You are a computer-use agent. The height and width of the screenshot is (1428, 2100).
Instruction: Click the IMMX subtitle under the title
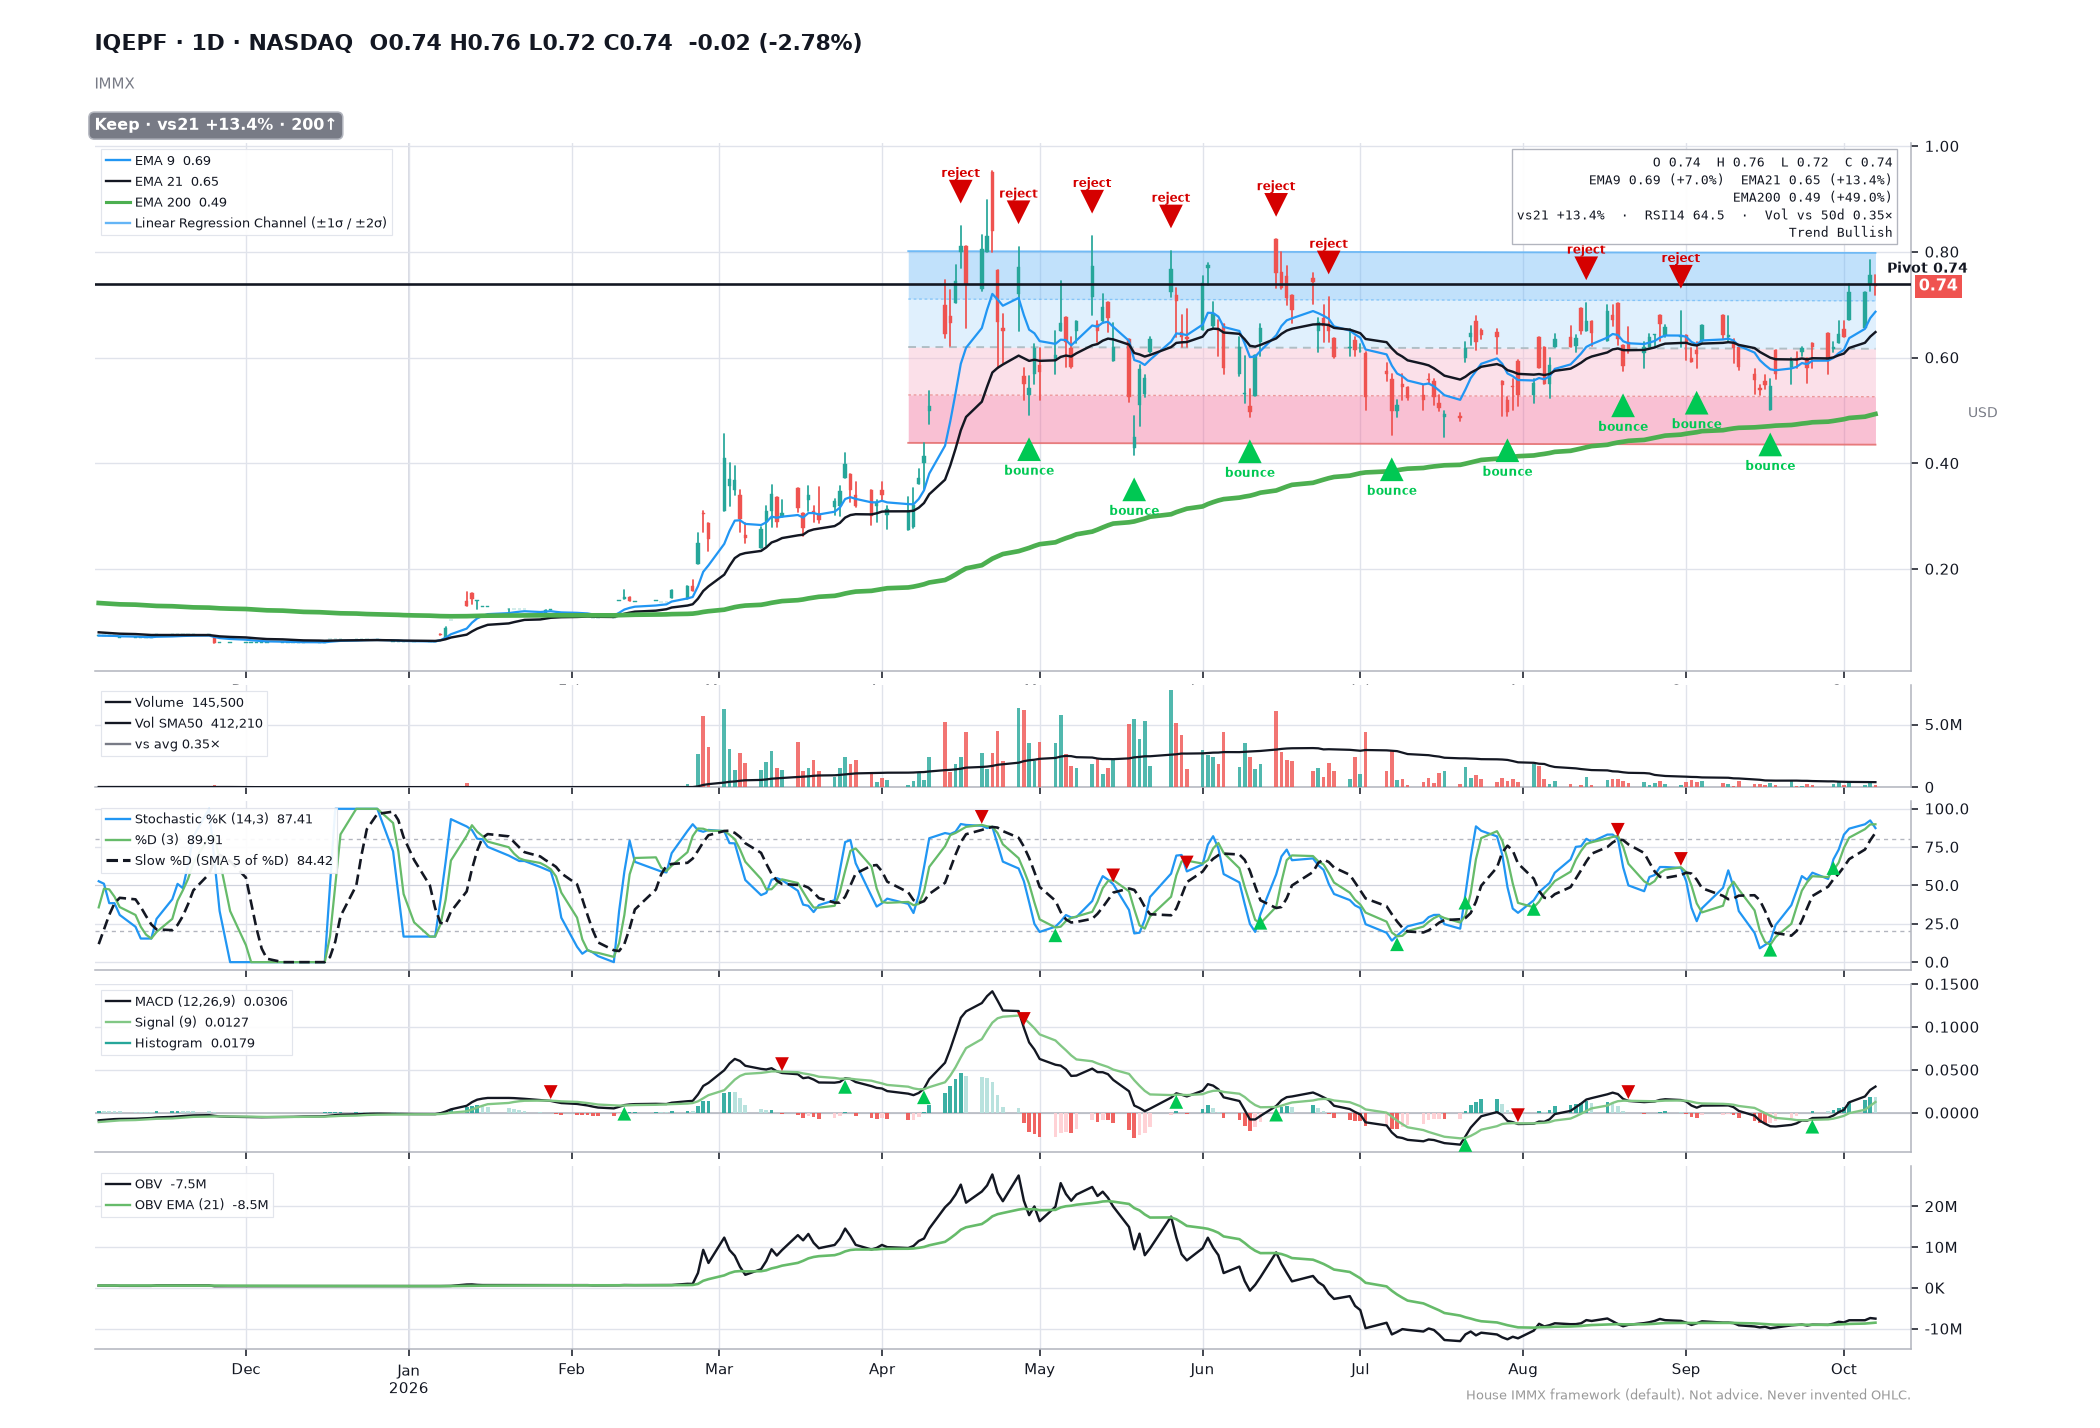click(115, 83)
